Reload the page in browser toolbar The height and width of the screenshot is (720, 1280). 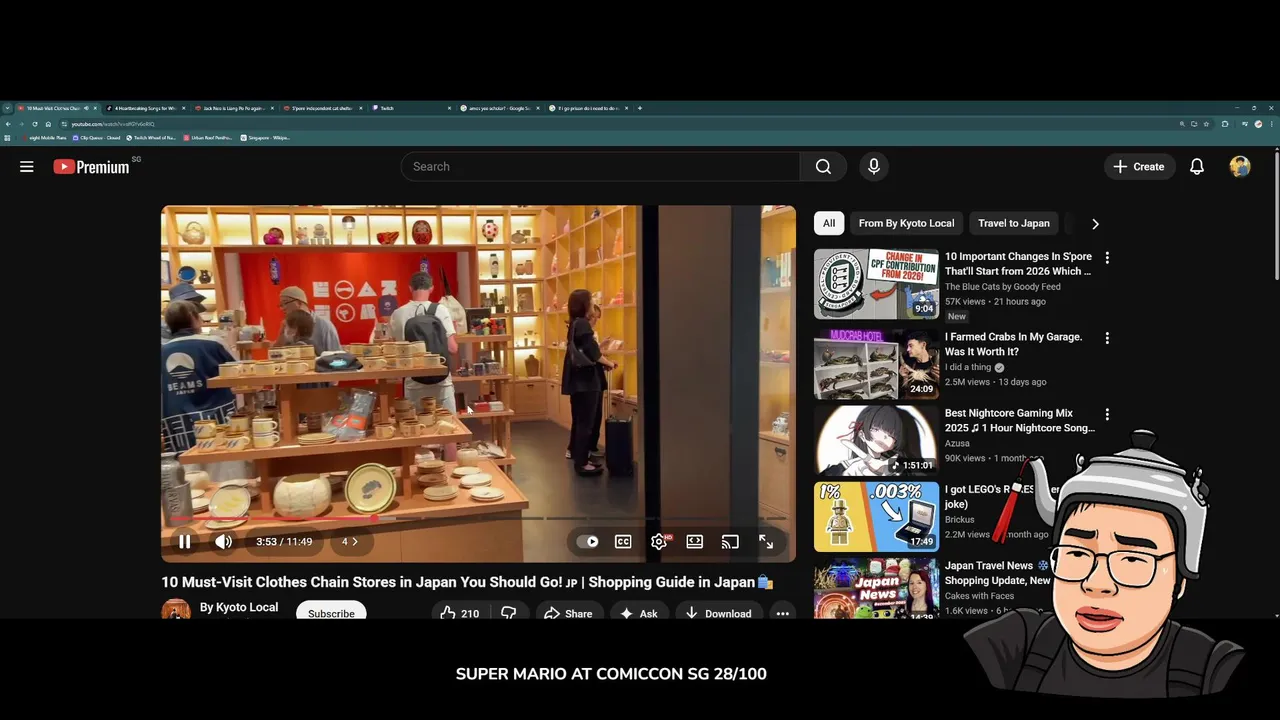point(34,124)
